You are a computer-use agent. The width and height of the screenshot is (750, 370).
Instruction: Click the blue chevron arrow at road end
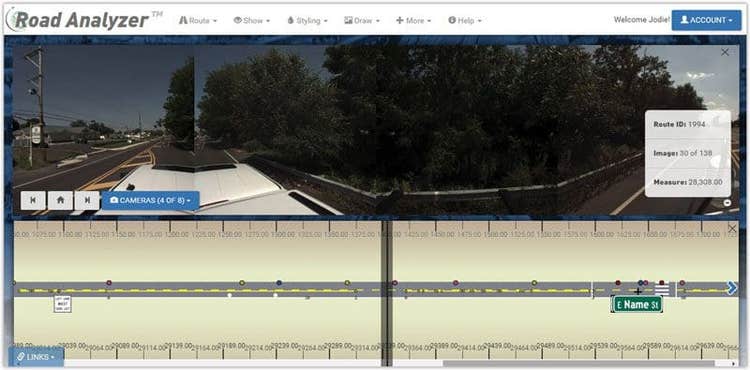pyautogui.click(x=732, y=288)
